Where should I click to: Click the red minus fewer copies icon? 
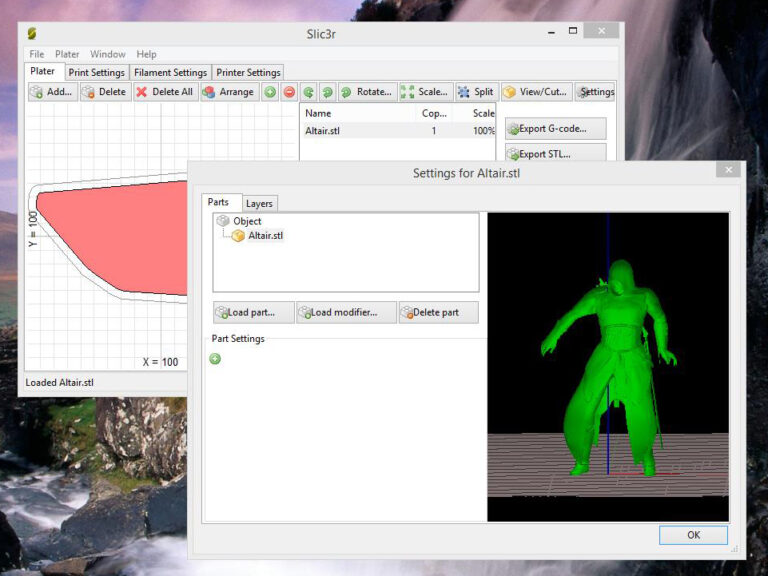coord(289,92)
